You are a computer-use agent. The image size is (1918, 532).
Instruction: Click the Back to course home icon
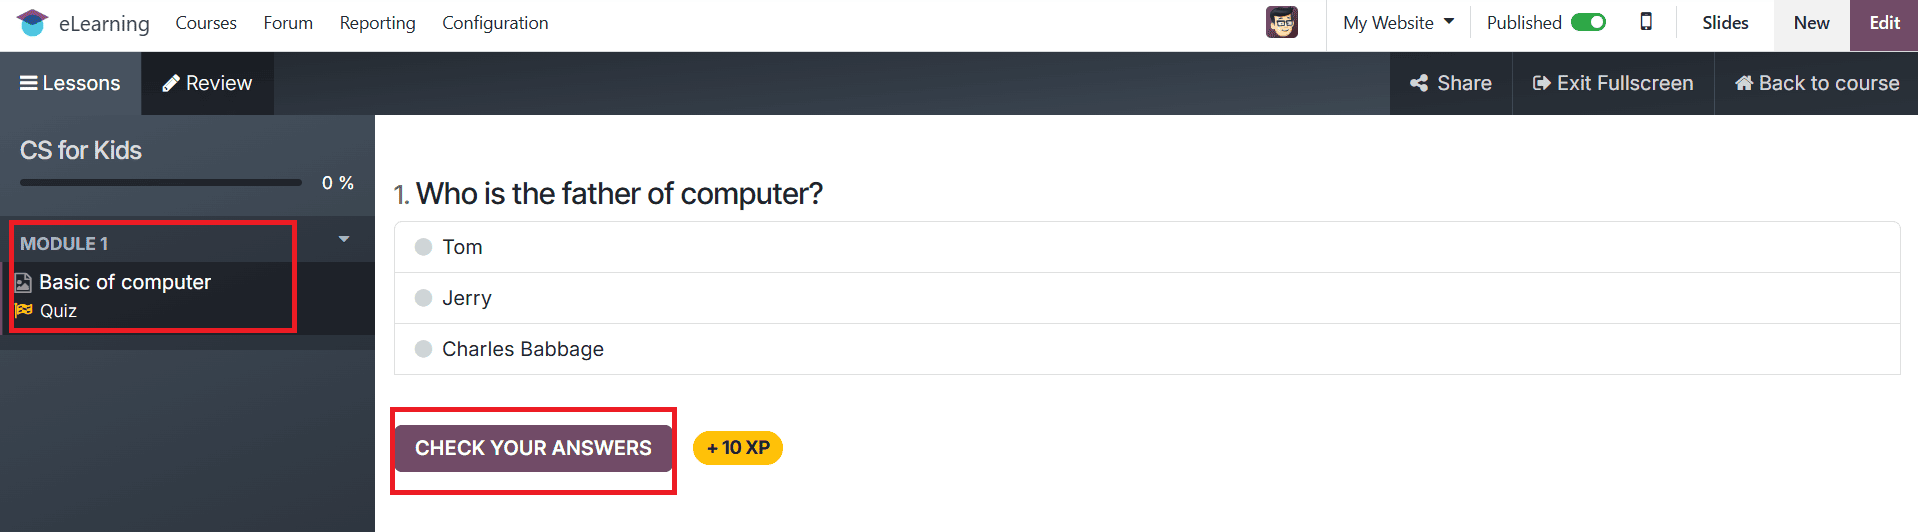tap(1744, 83)
